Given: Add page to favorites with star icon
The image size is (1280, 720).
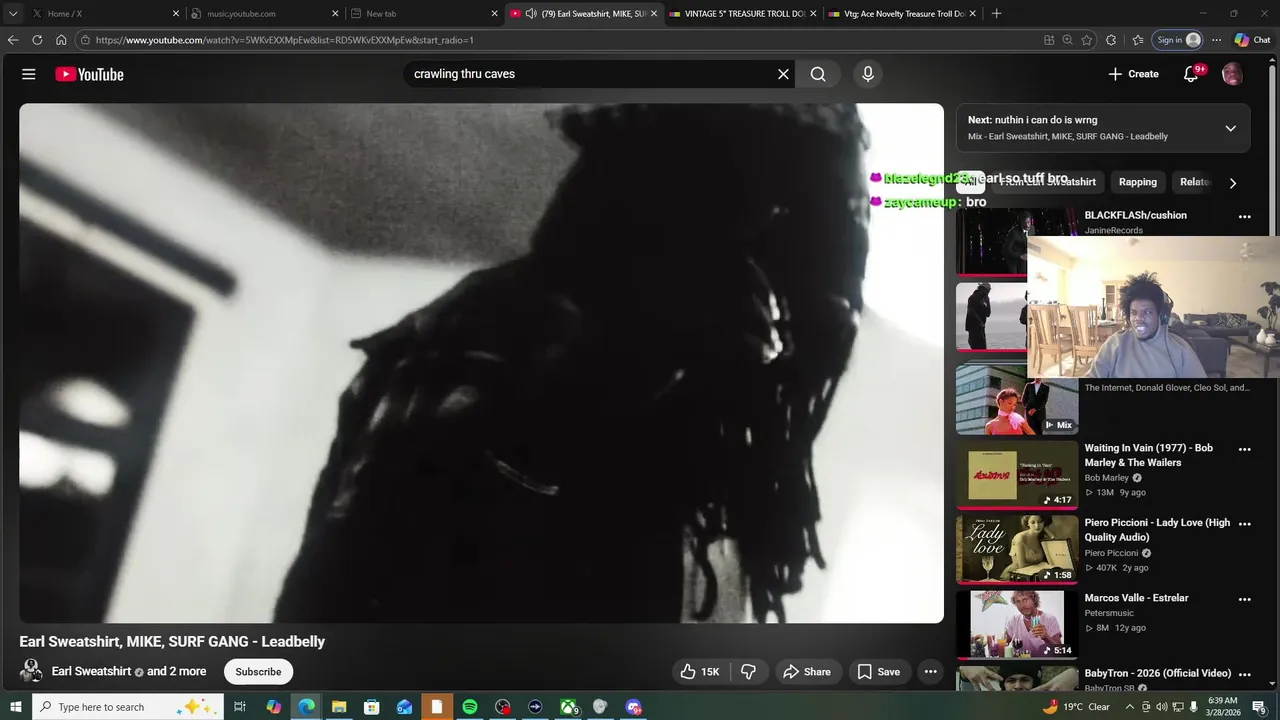Looking at the screenshot, I should [1087, 40].
